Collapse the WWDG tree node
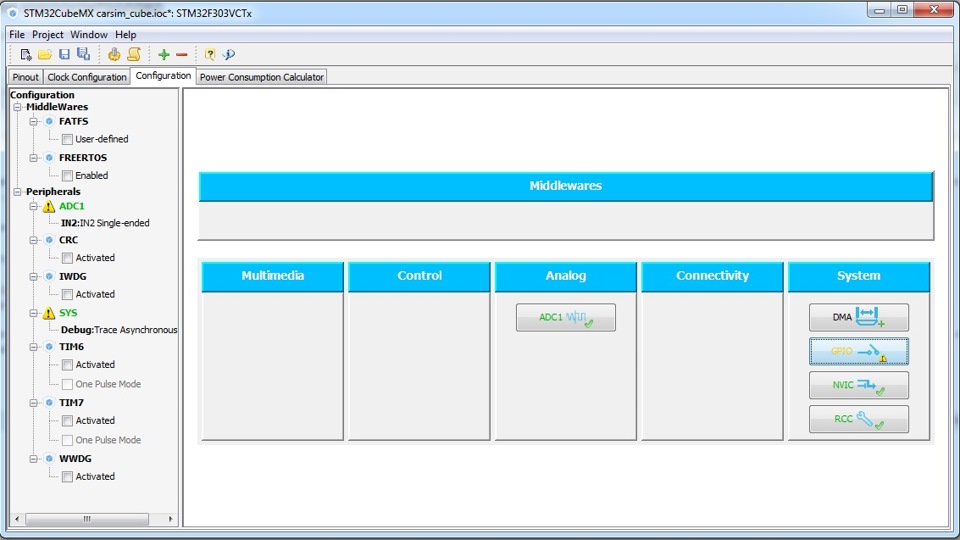960x540 pixels. (x=34, y=458)
